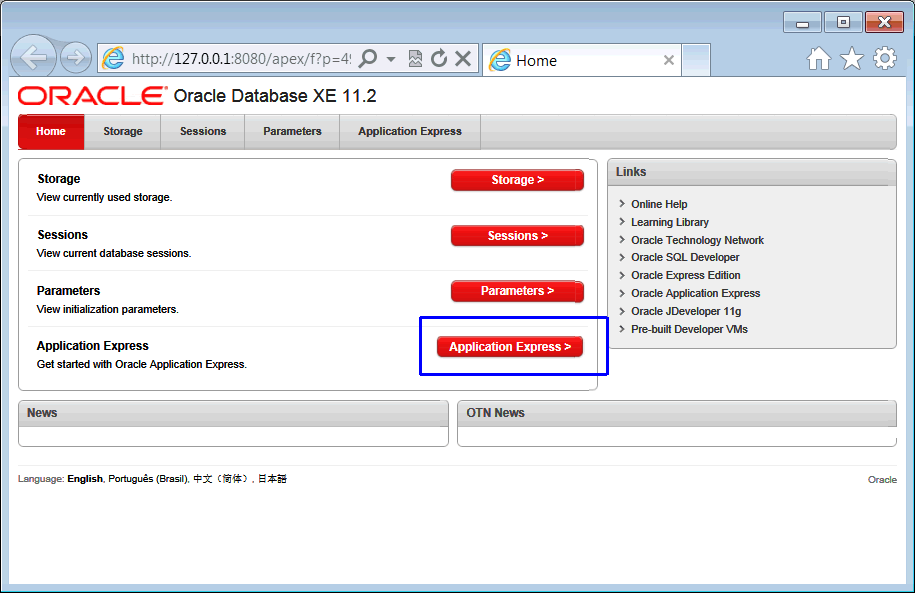Switch language to Japanese
Viewport: 915px width, 593px height.
pyautogui.click(x=272, y=479)
